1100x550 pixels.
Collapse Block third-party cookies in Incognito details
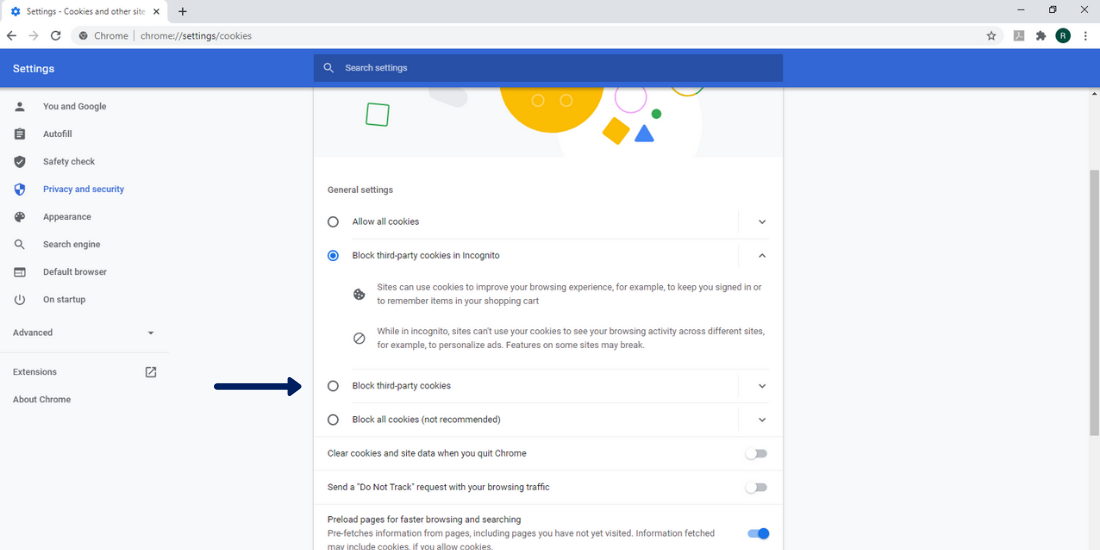[762, 256]
